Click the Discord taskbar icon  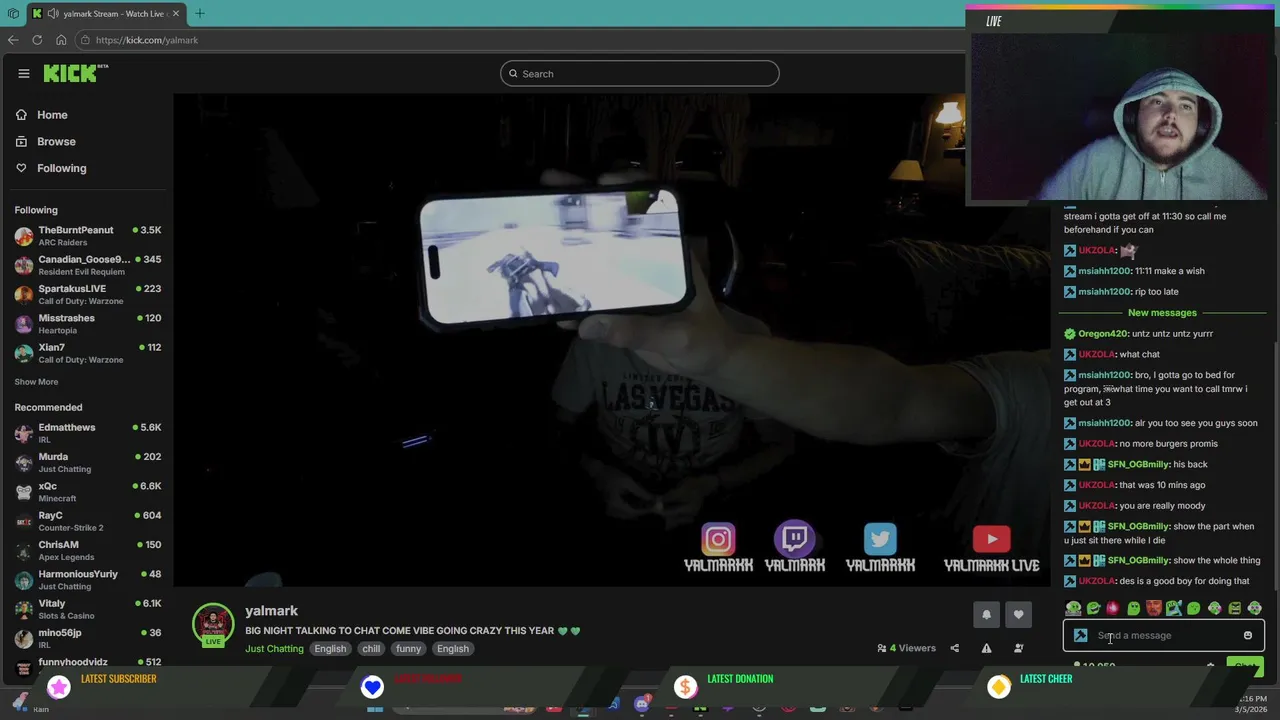[642, 706]
